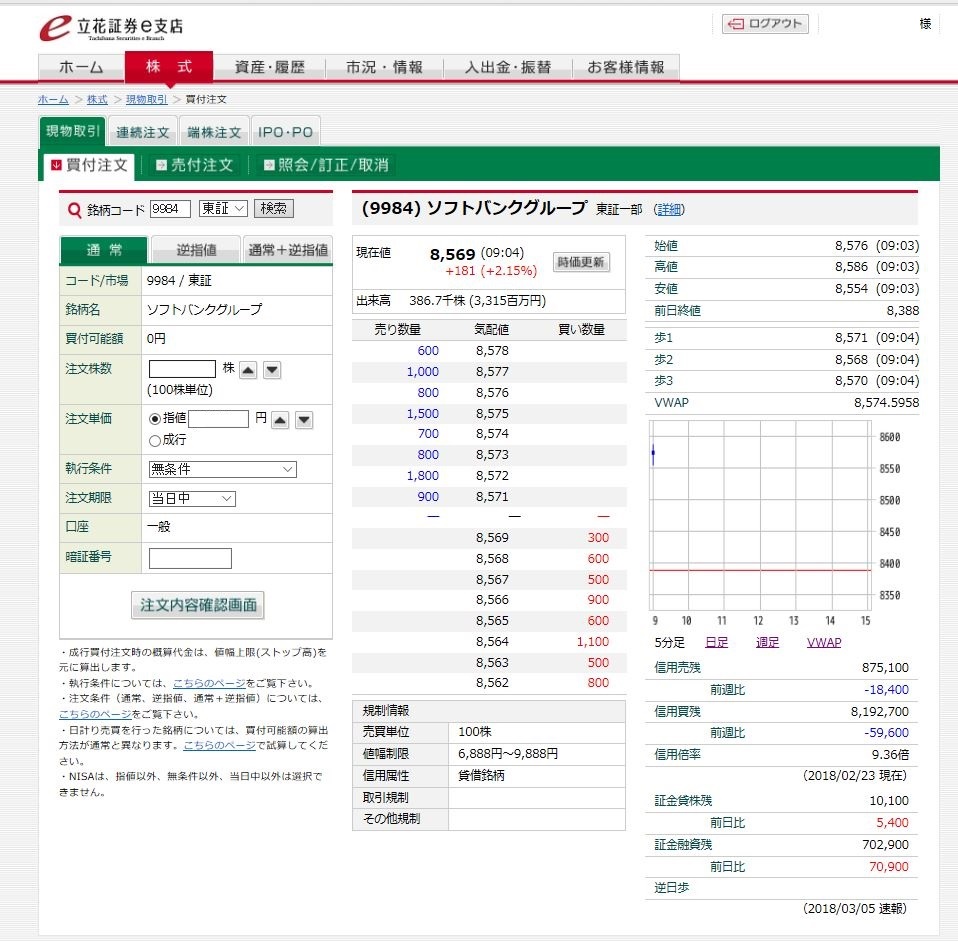Click the 株式 breadcrumb link
The height and width of the screenshot is (941, 958).
tap(97, 99)
